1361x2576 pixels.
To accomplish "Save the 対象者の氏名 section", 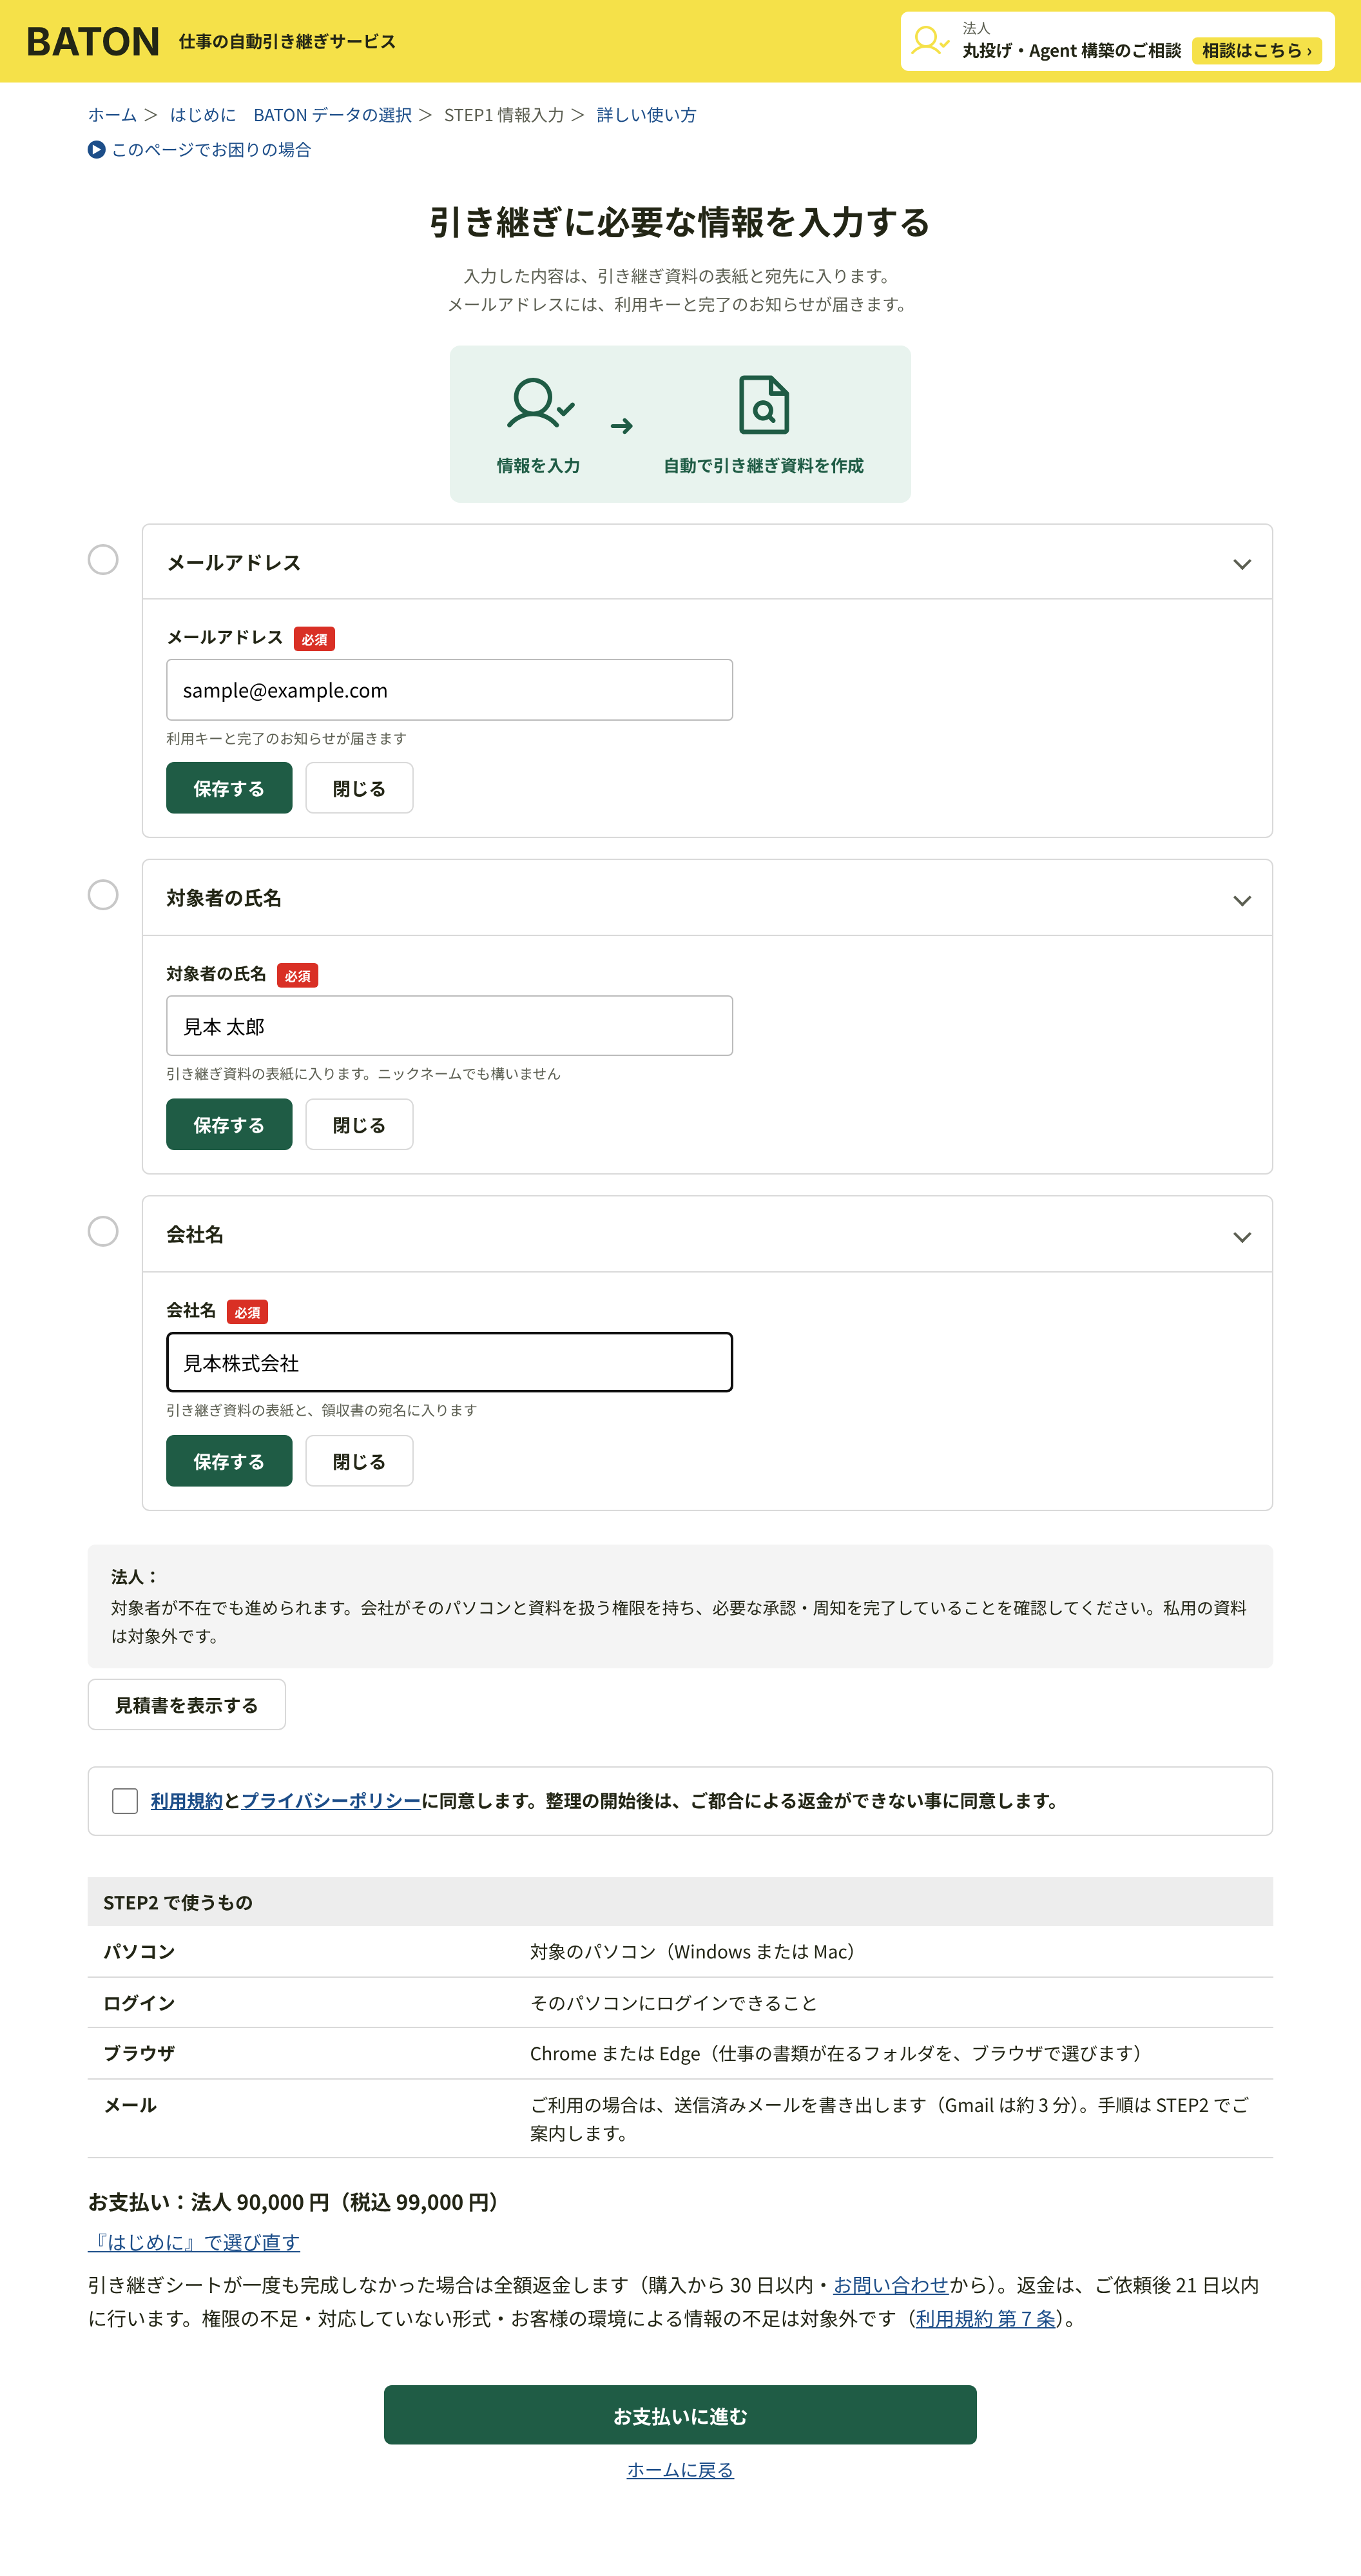I will (x=229, y=1125).
